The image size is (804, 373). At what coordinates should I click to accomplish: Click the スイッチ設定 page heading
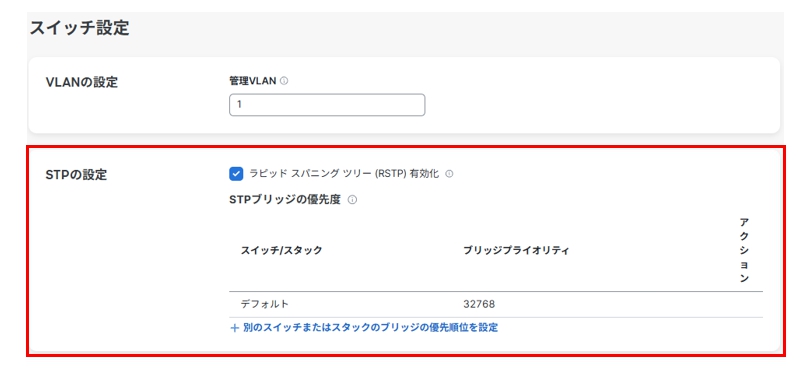point(79,28)
